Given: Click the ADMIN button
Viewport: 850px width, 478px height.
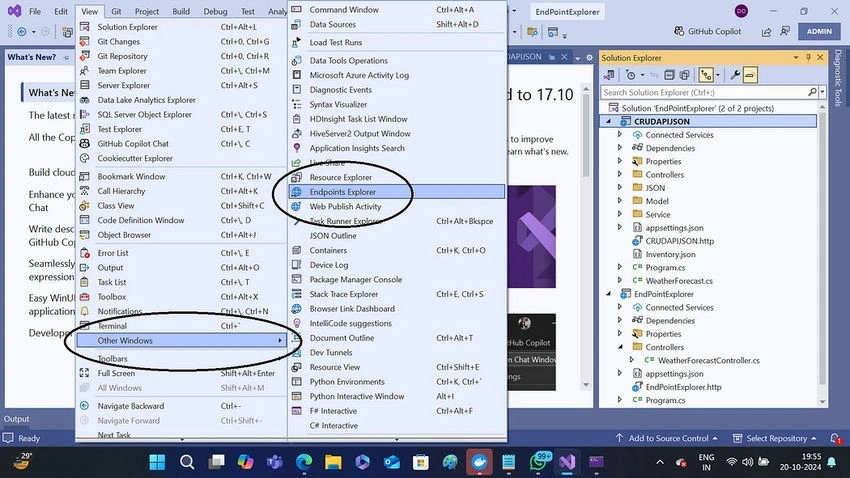Looking at the screenshot, I should click(819, 31).
